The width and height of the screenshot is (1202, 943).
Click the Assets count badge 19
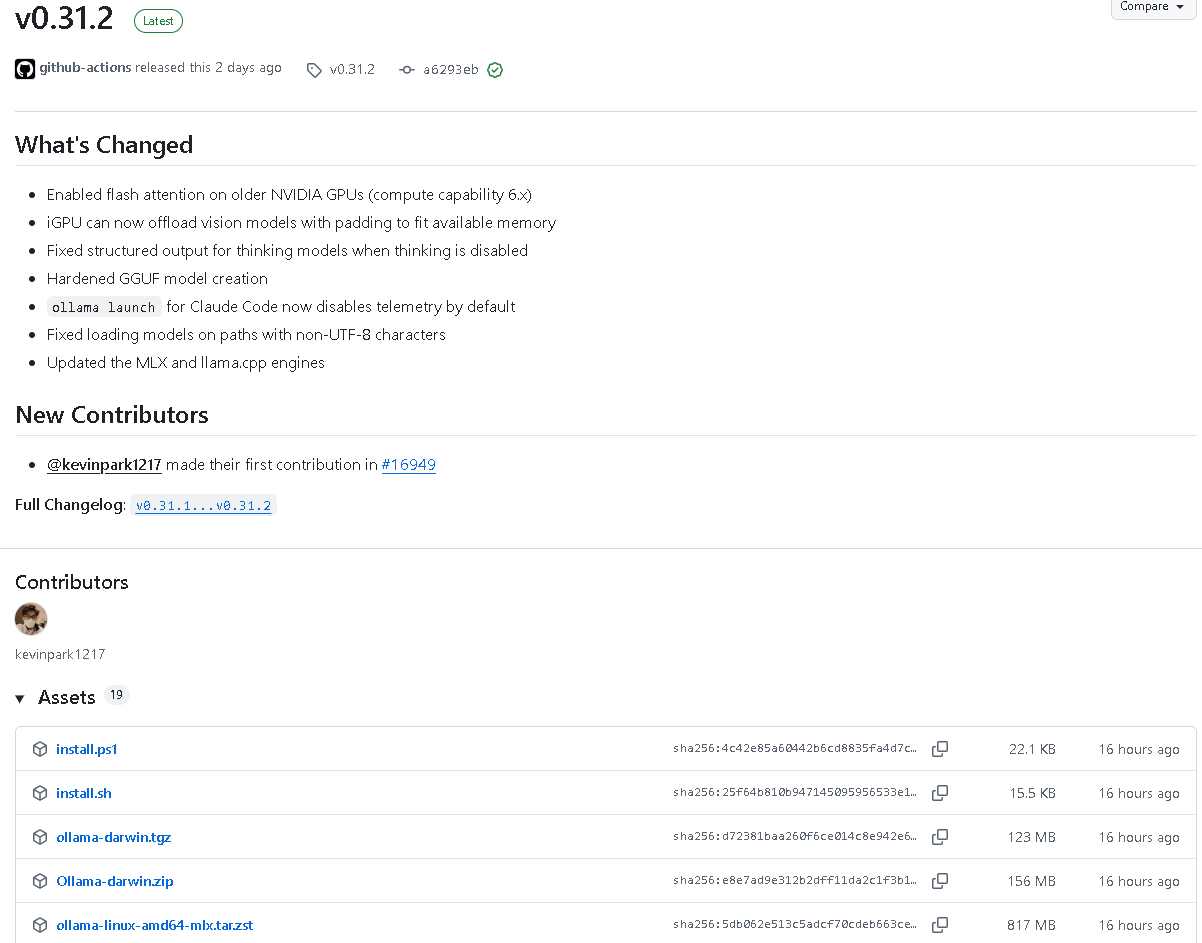(x=117, y=695)
